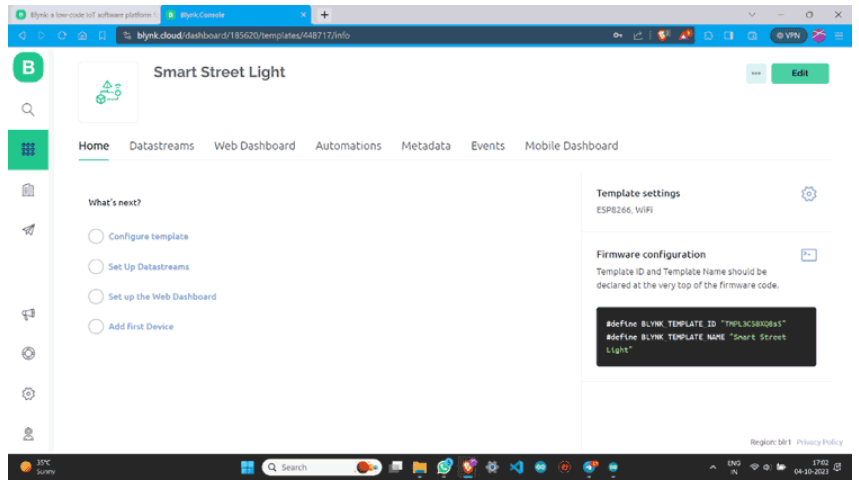Open the user profile icon in the sidebar
The width and height of the screenshot is (859, 487).
pyautogui.click(x=28, y=433)
